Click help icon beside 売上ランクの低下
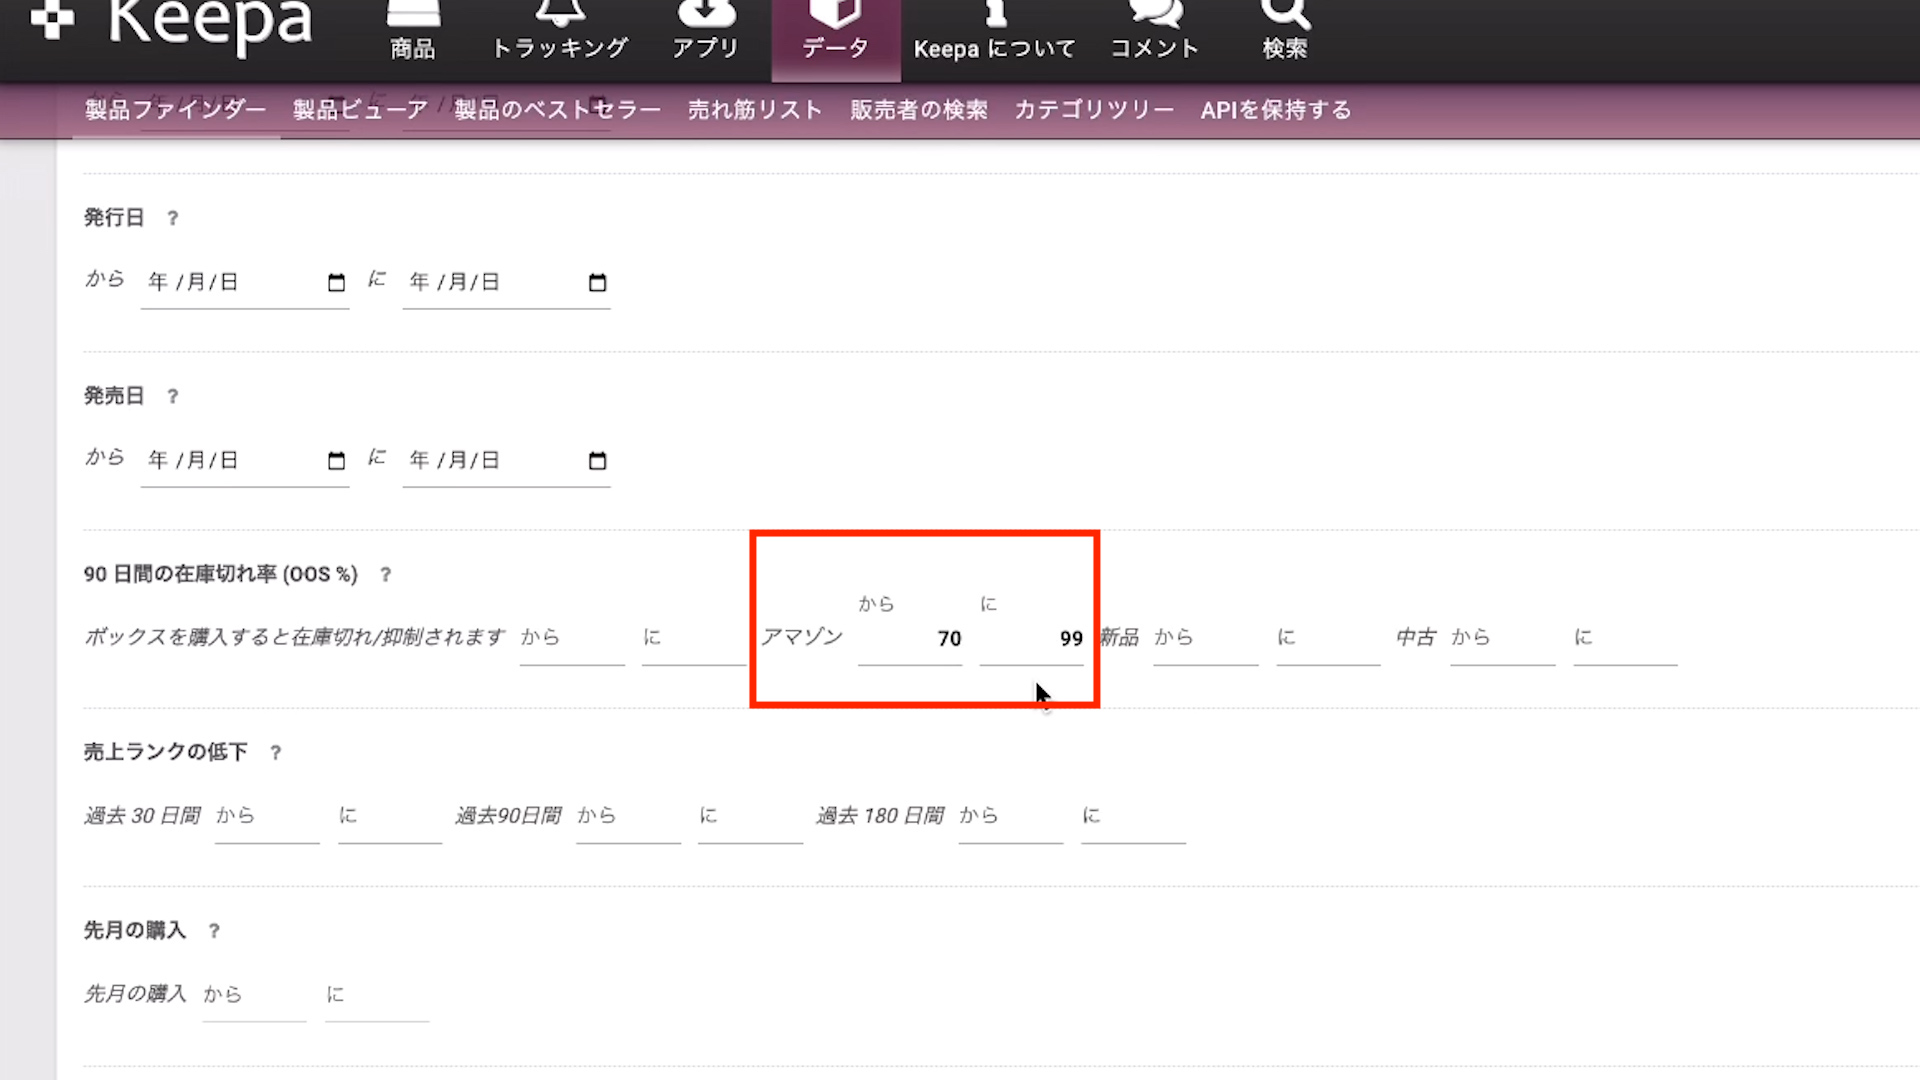 tap(276, 753)
